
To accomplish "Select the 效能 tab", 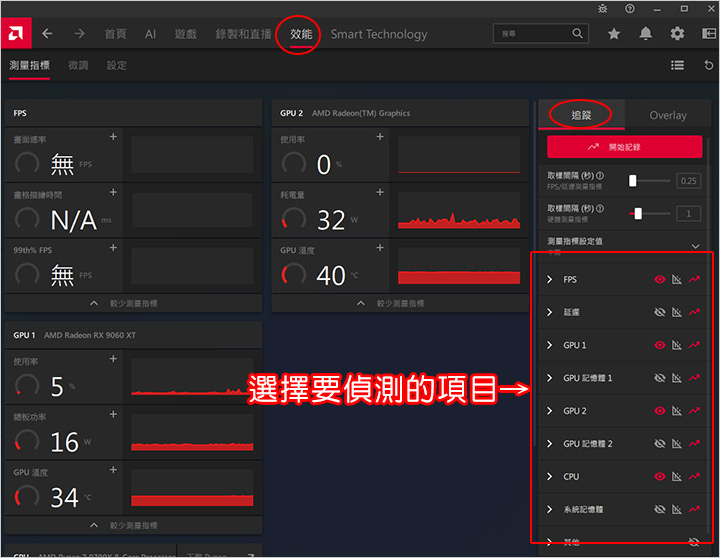I will click(x=301, y=34).
